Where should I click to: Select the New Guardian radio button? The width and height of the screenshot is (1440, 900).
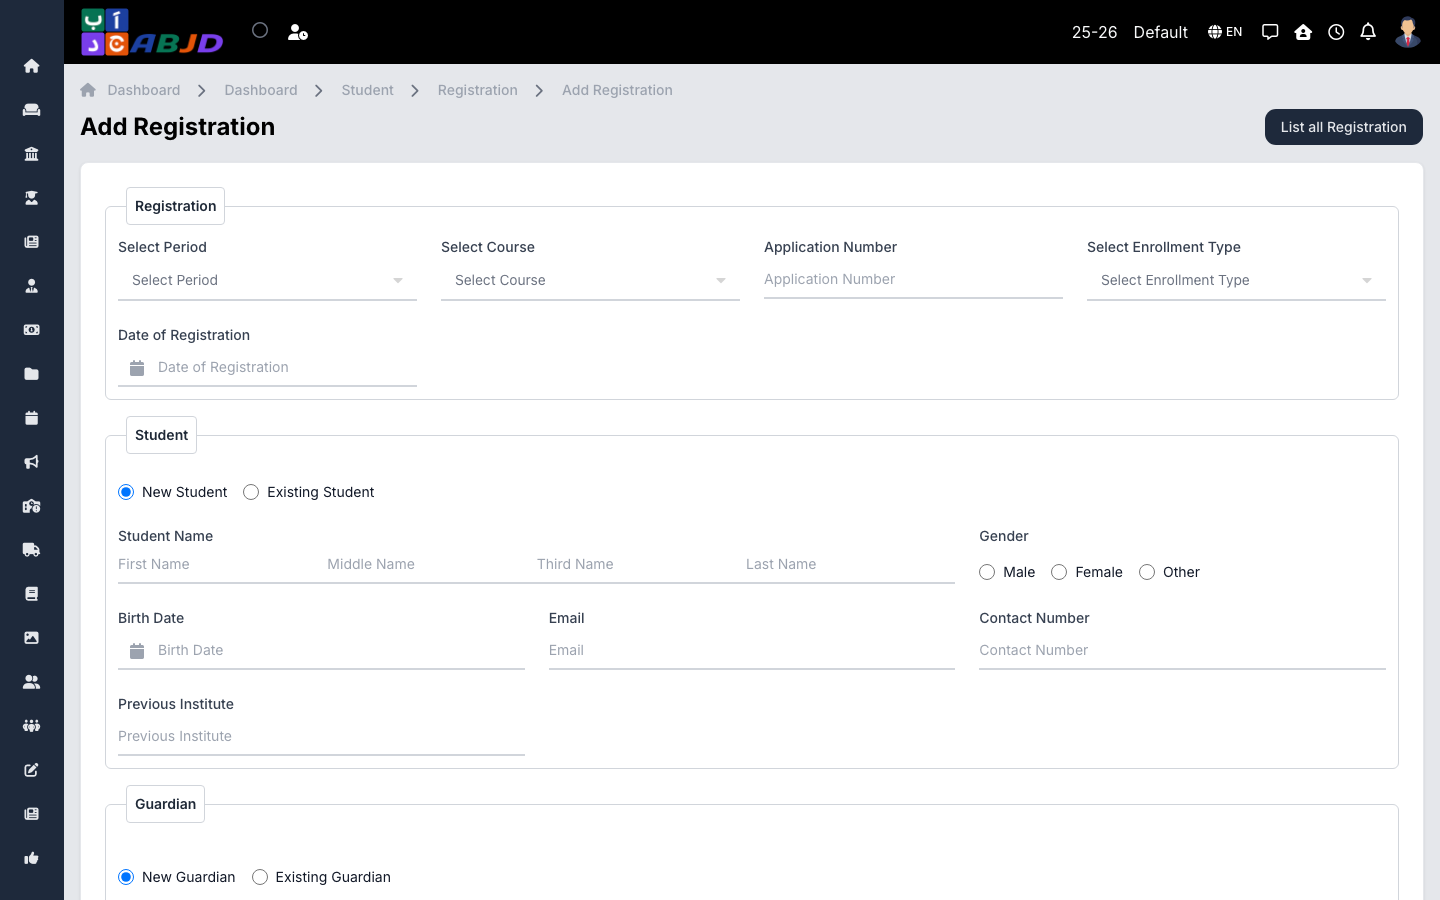pyautogui.click(x=126, y=877)
